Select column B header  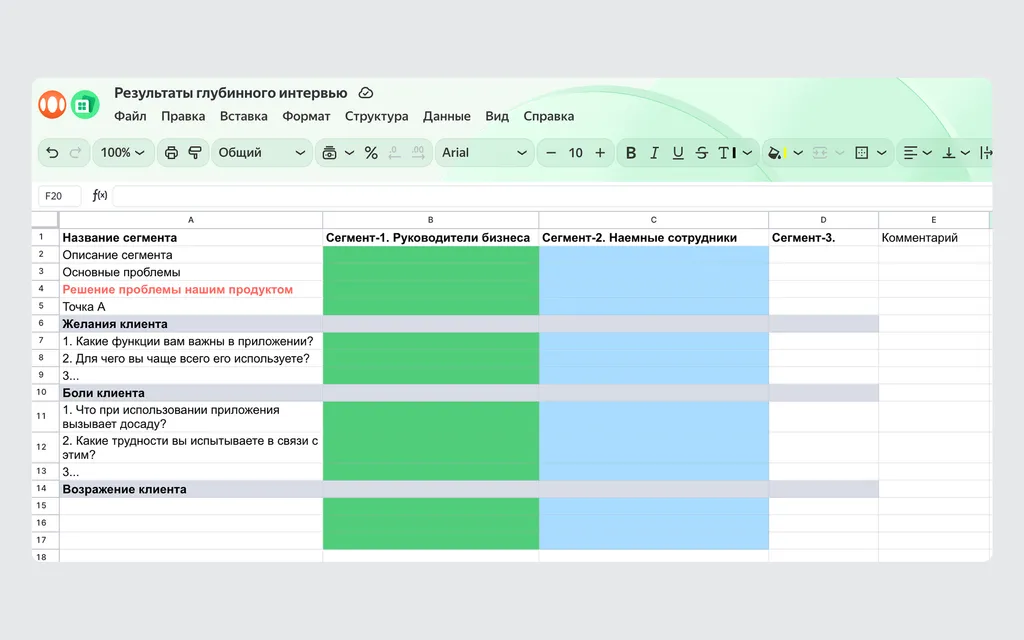pos(430,220)
